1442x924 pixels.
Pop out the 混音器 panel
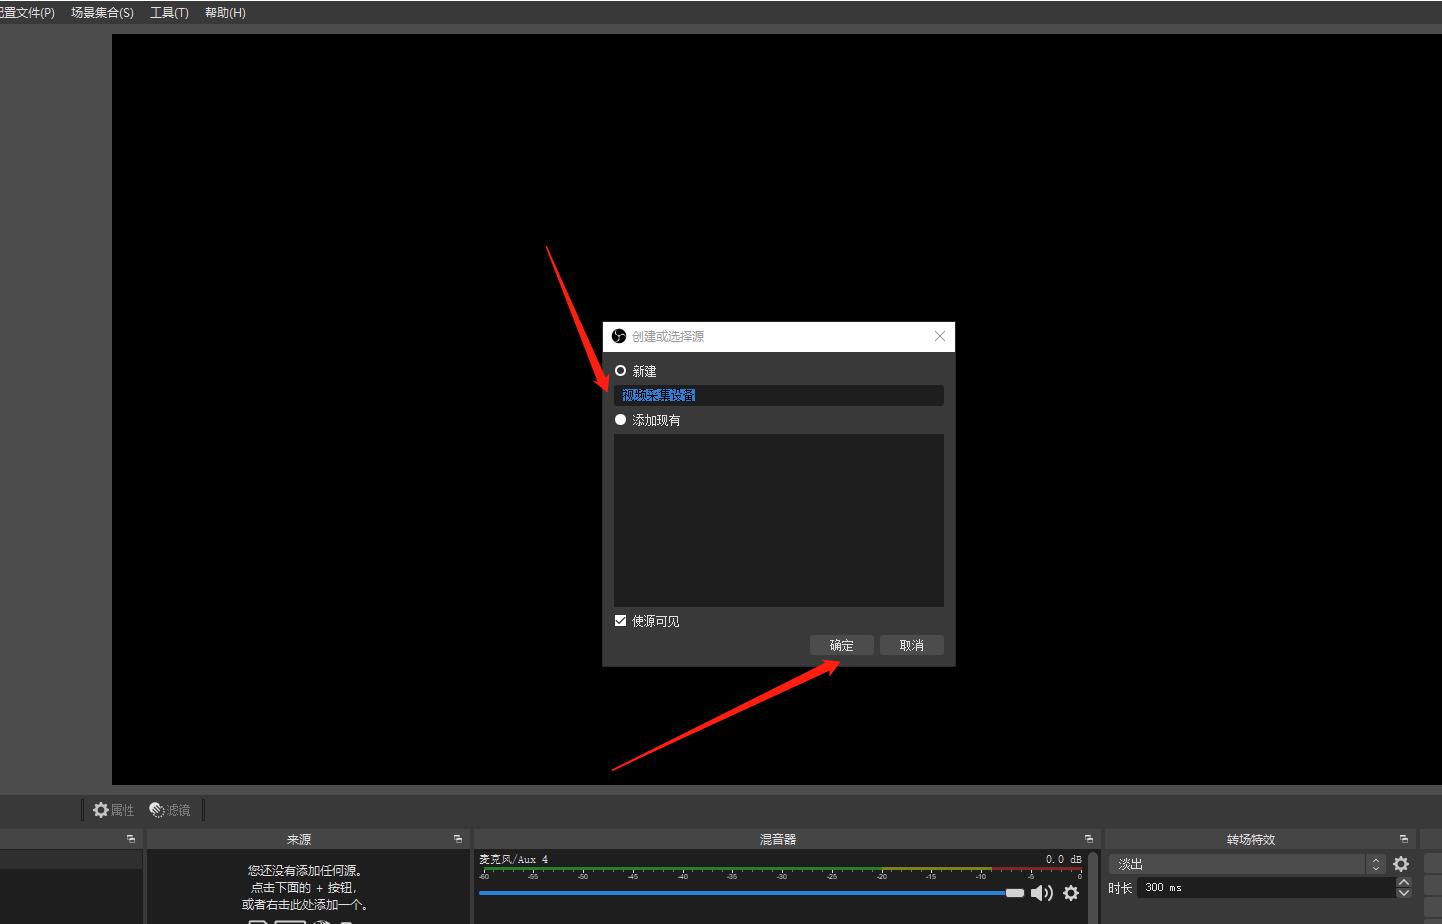[x=1089, y=839]
